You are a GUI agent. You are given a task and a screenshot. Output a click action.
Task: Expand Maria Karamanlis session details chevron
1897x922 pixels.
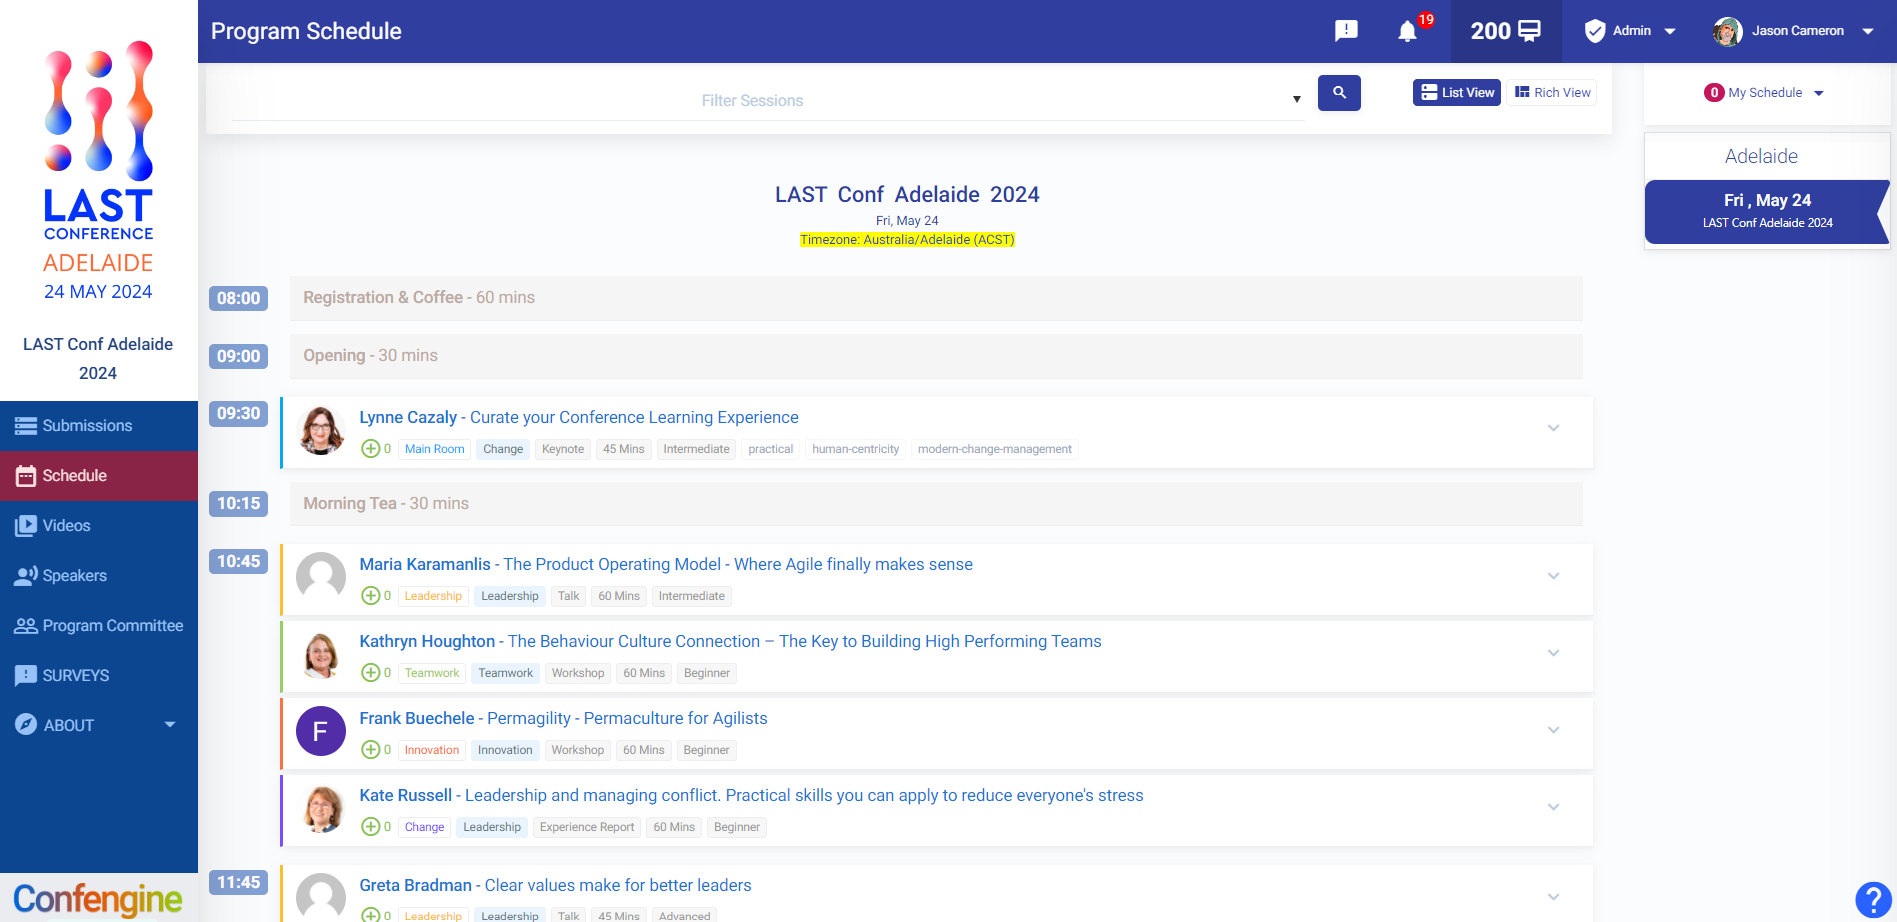tap(1554, 576)
